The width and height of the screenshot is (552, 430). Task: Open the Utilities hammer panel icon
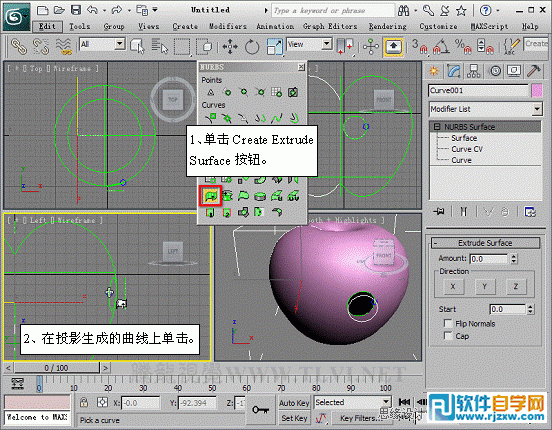[534, 71]
